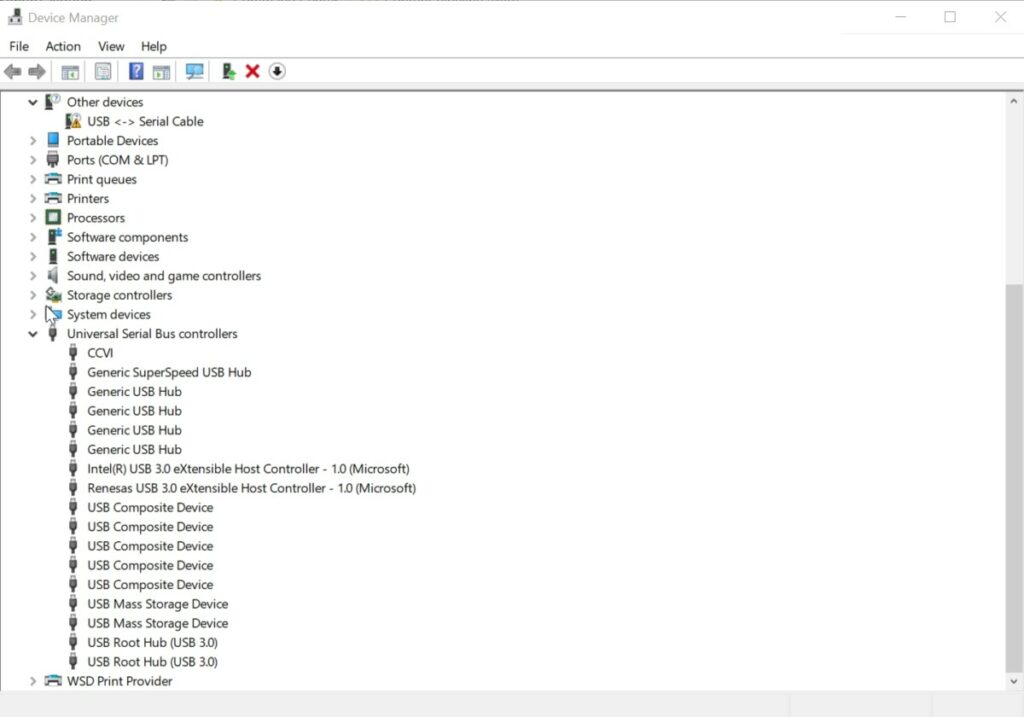Click the Disable device down-arrow toolbar icon
The height and width of the screenshot is (717, 1024).
point(277,71)
